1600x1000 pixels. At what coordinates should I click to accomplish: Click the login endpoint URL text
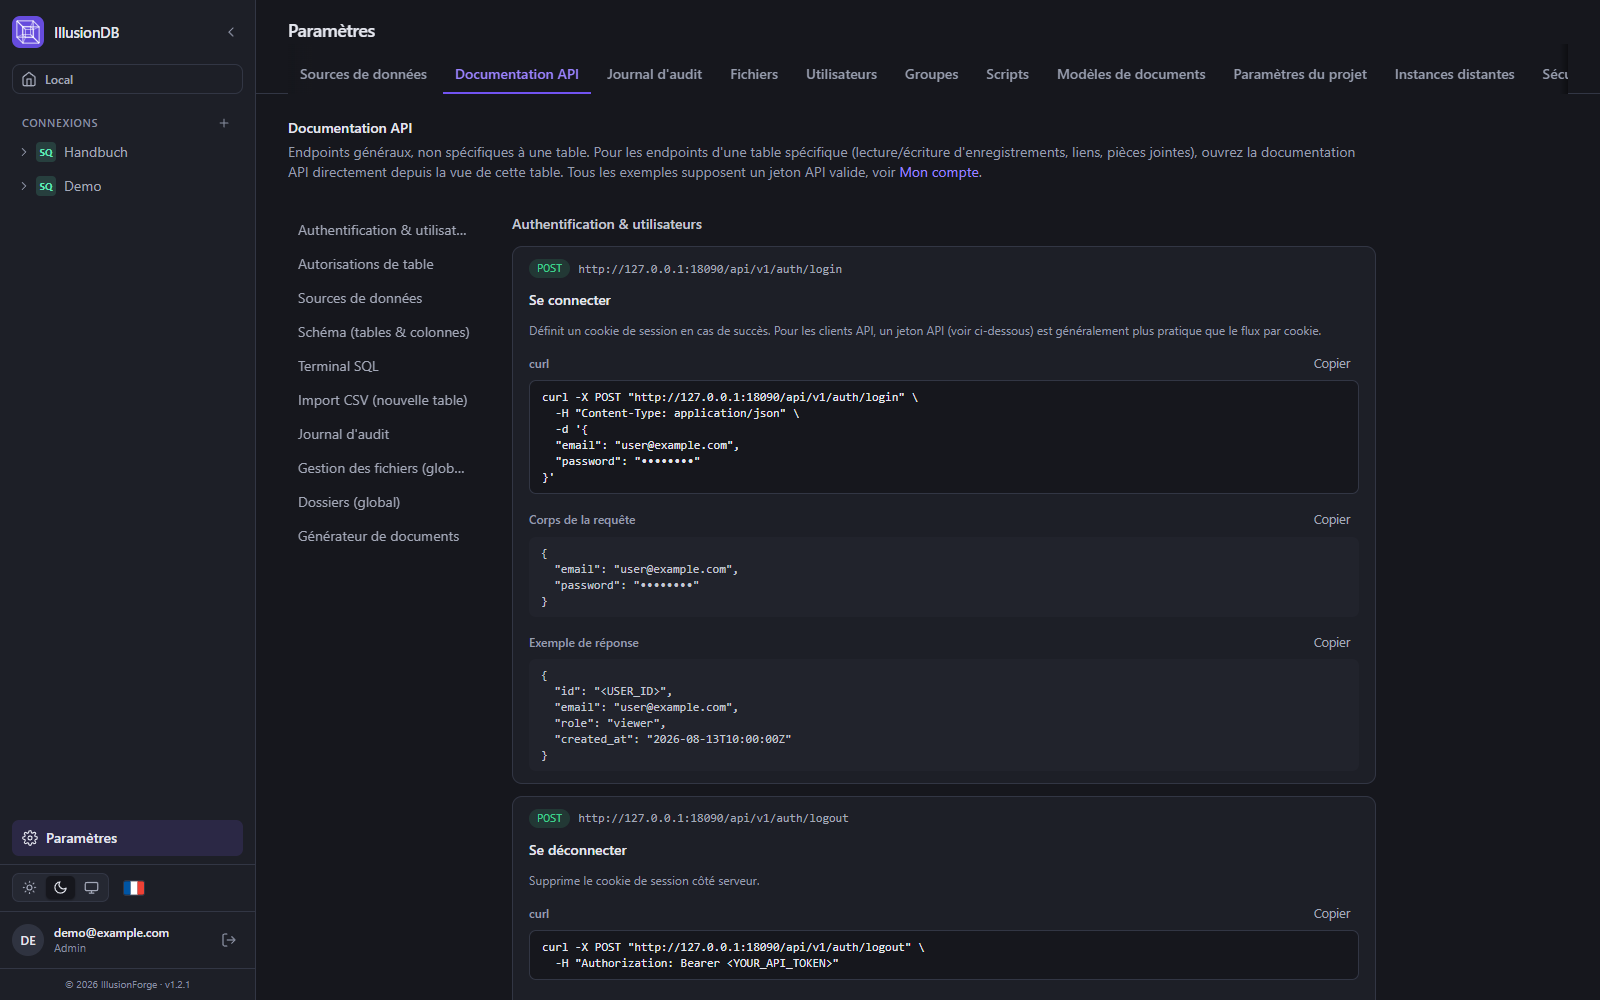(710, 269)
